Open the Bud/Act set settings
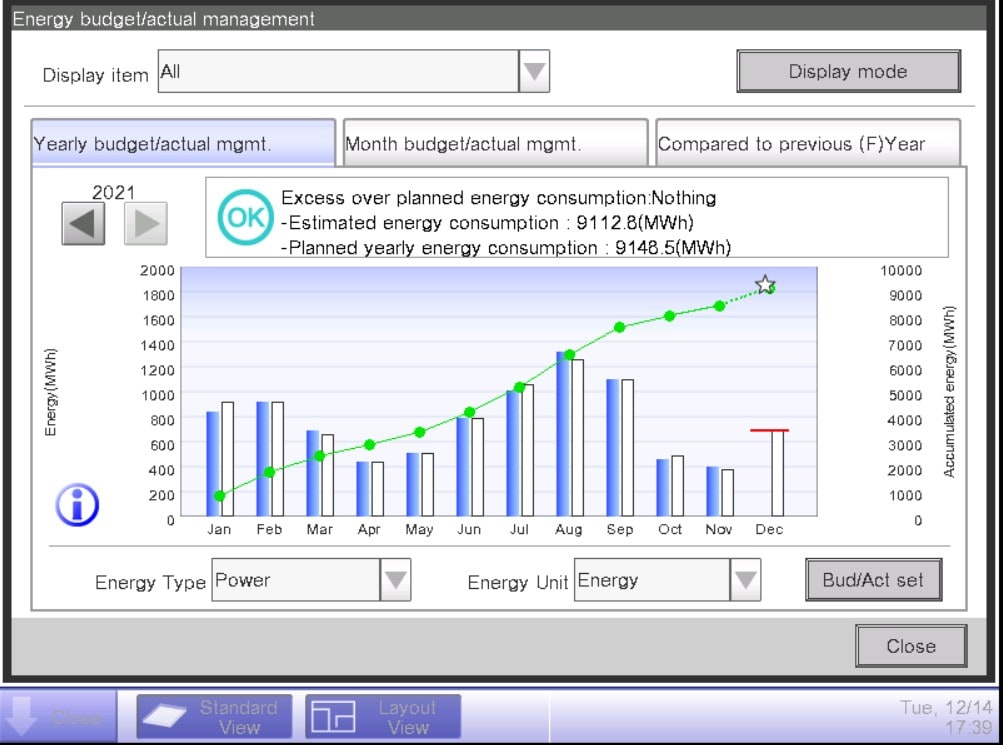Screen dimensions: 1003x745 point(873,580)
